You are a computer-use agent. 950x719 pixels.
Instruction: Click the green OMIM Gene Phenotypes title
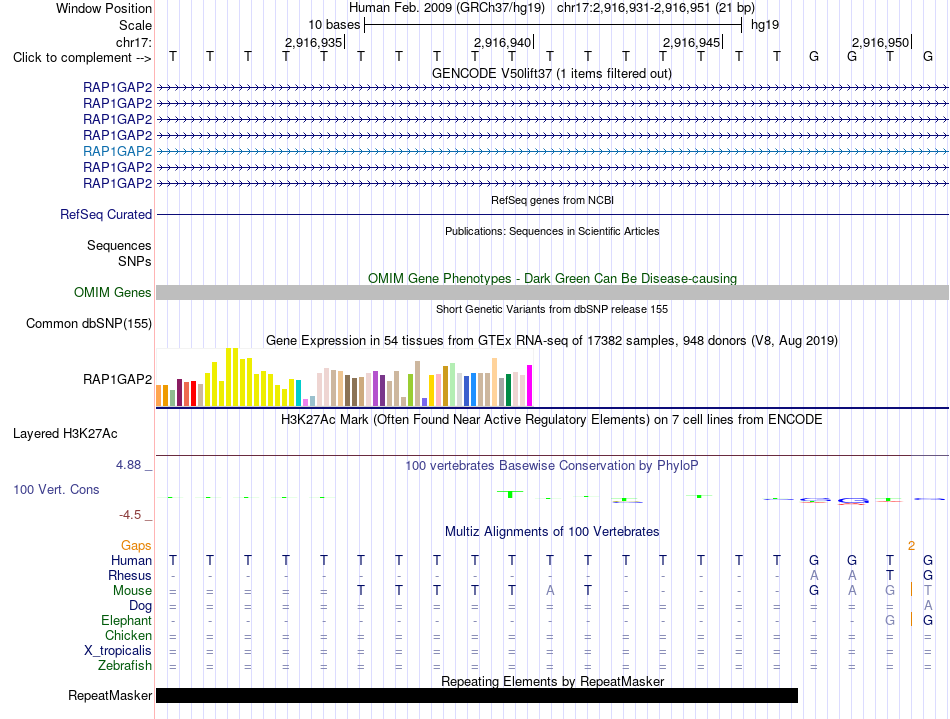(553, 279)
